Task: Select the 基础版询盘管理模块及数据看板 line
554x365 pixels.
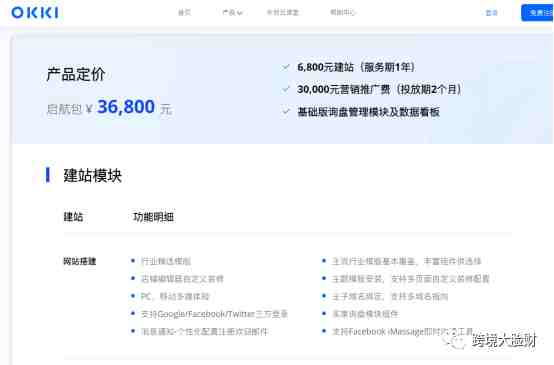Action: click(x=369, y=112)
